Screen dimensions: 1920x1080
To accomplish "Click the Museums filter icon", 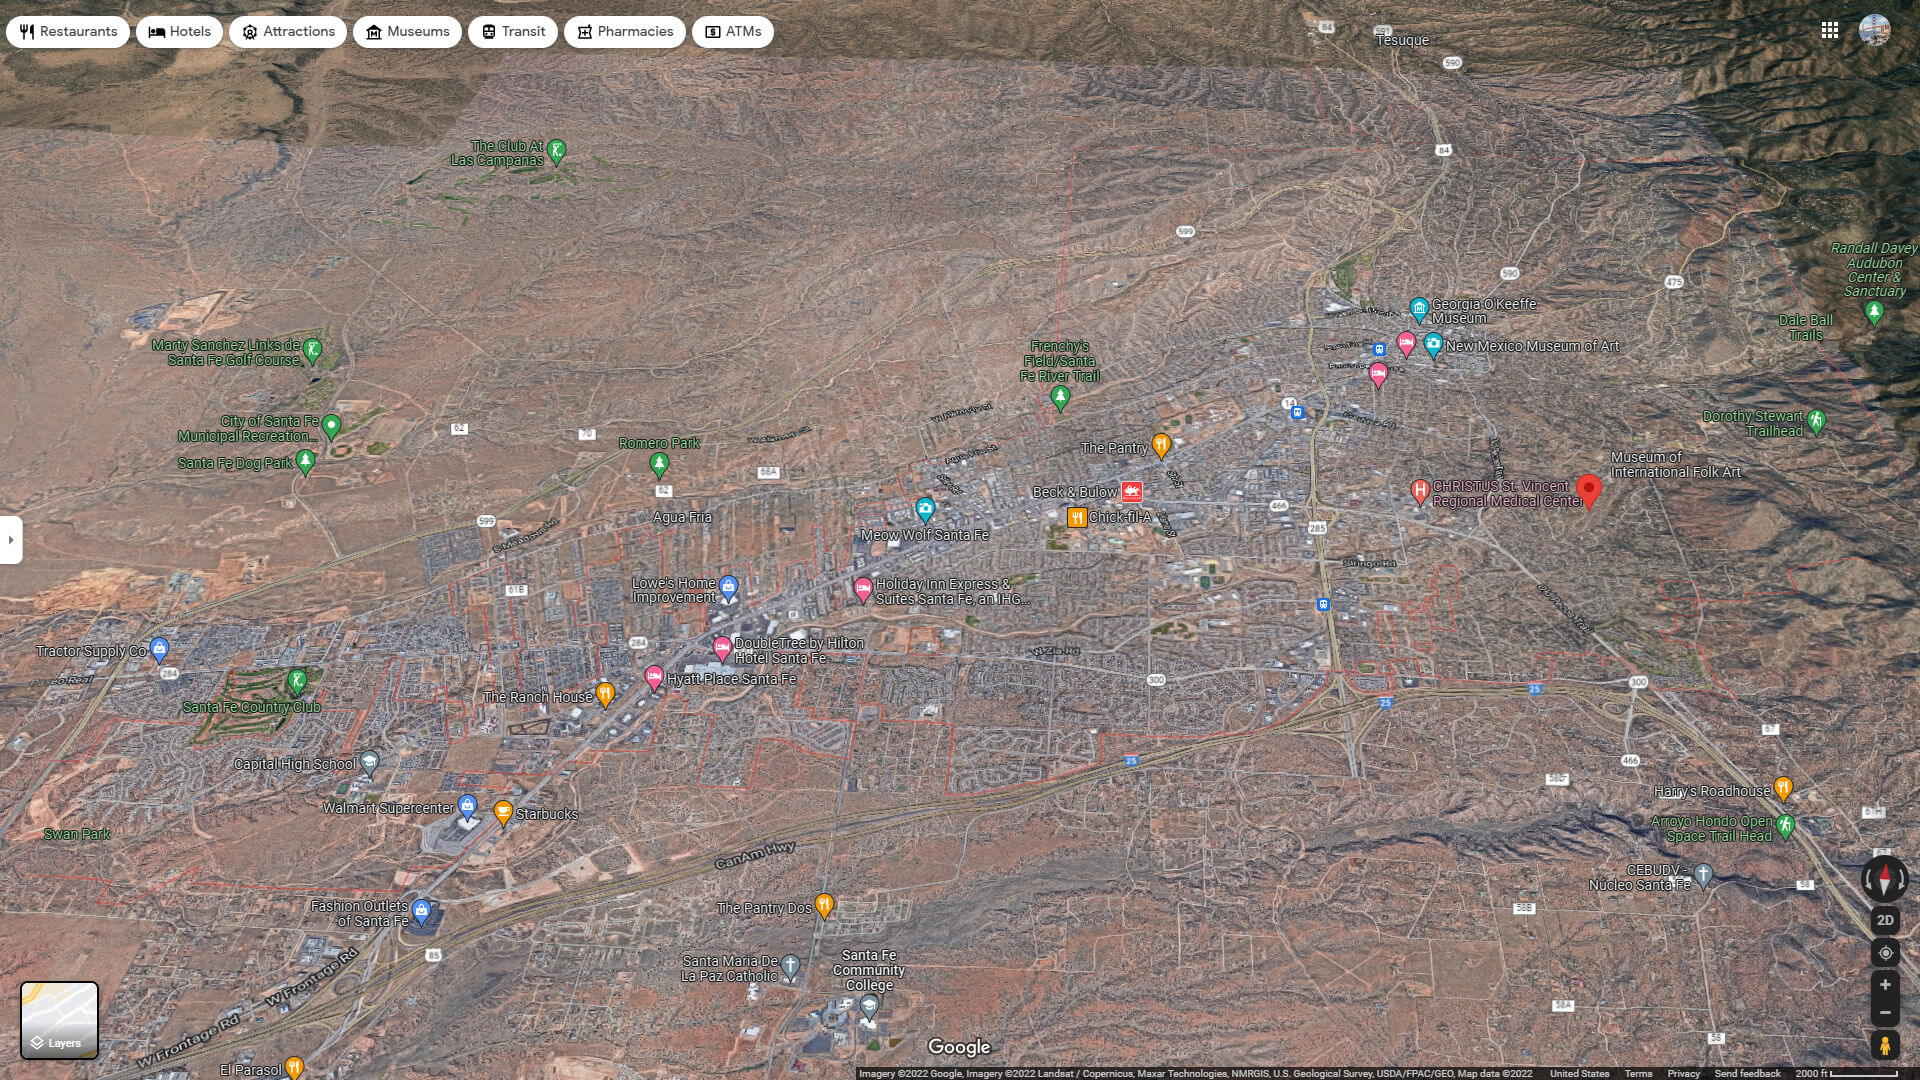I will [375, 31].
